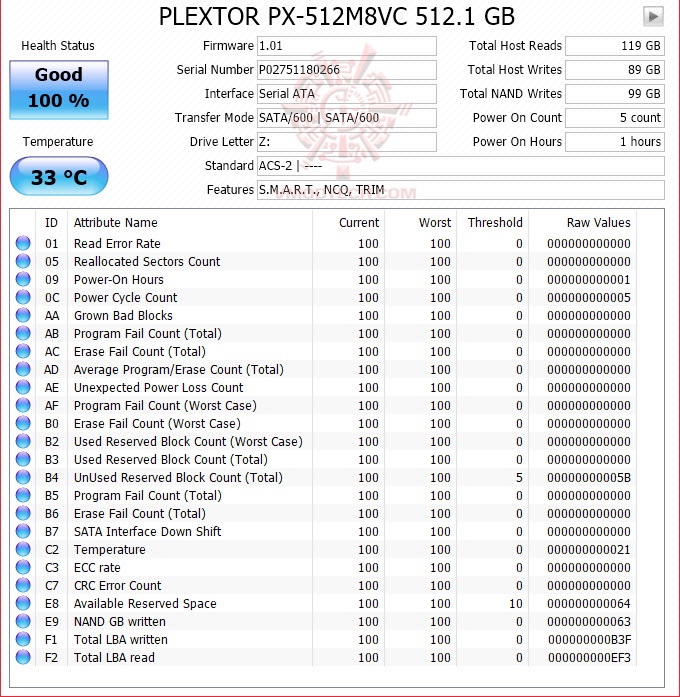Select the Reallocated Sectors Count attribute name
The image size is (680, 697).
147,261
